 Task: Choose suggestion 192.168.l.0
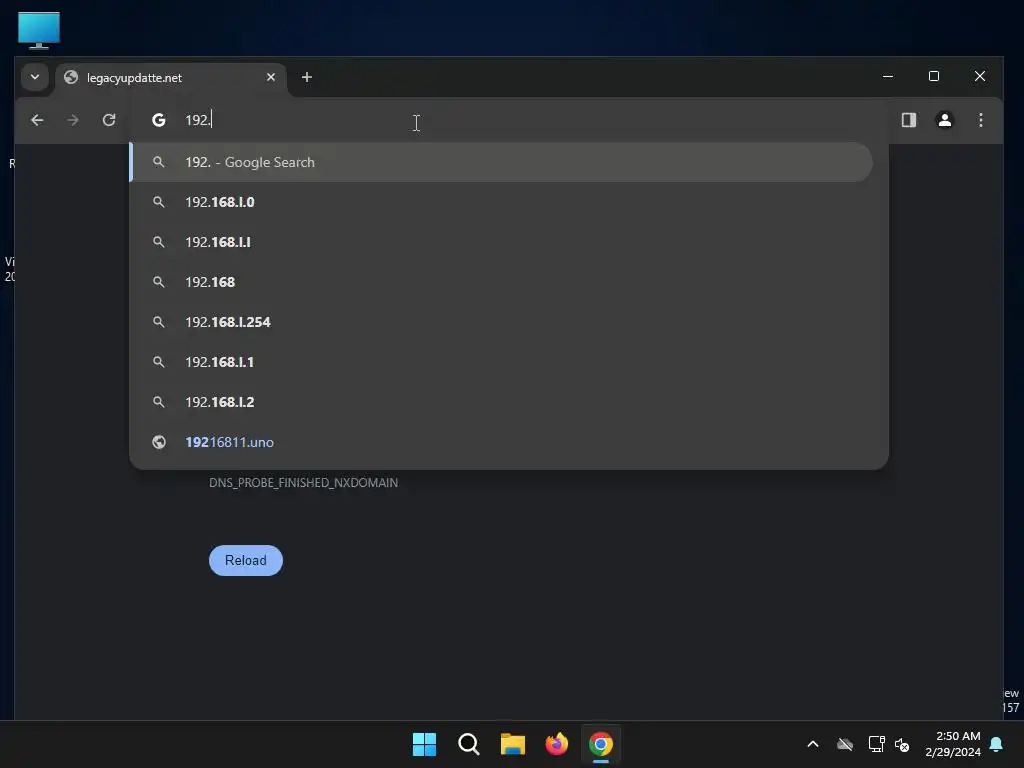click(x=501, y=202)
